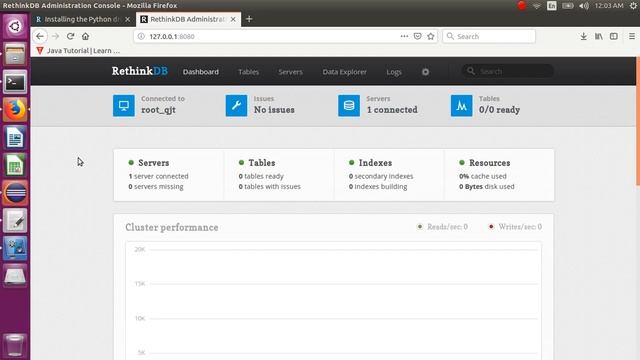Open the Dashboard nav item
This screenshot has height=360, width=640.
(x=200, y=72)
